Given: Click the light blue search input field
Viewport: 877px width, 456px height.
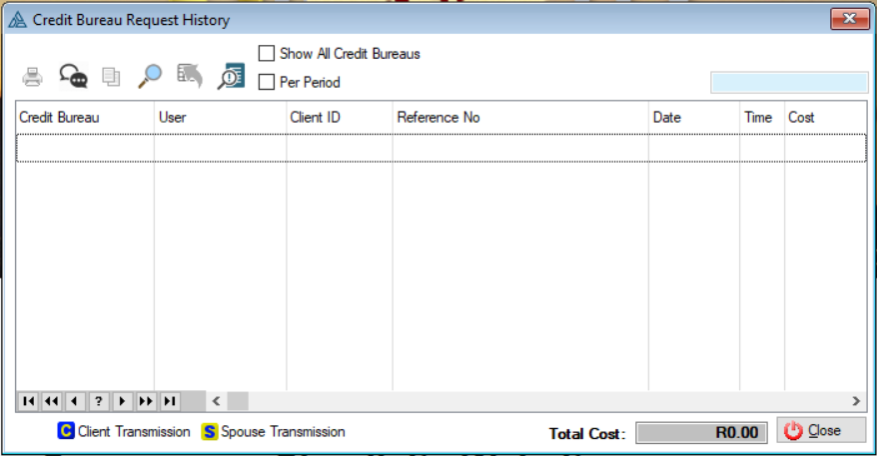Looking at the screenshot, I should pyautogui.click(x=789, y=83).
